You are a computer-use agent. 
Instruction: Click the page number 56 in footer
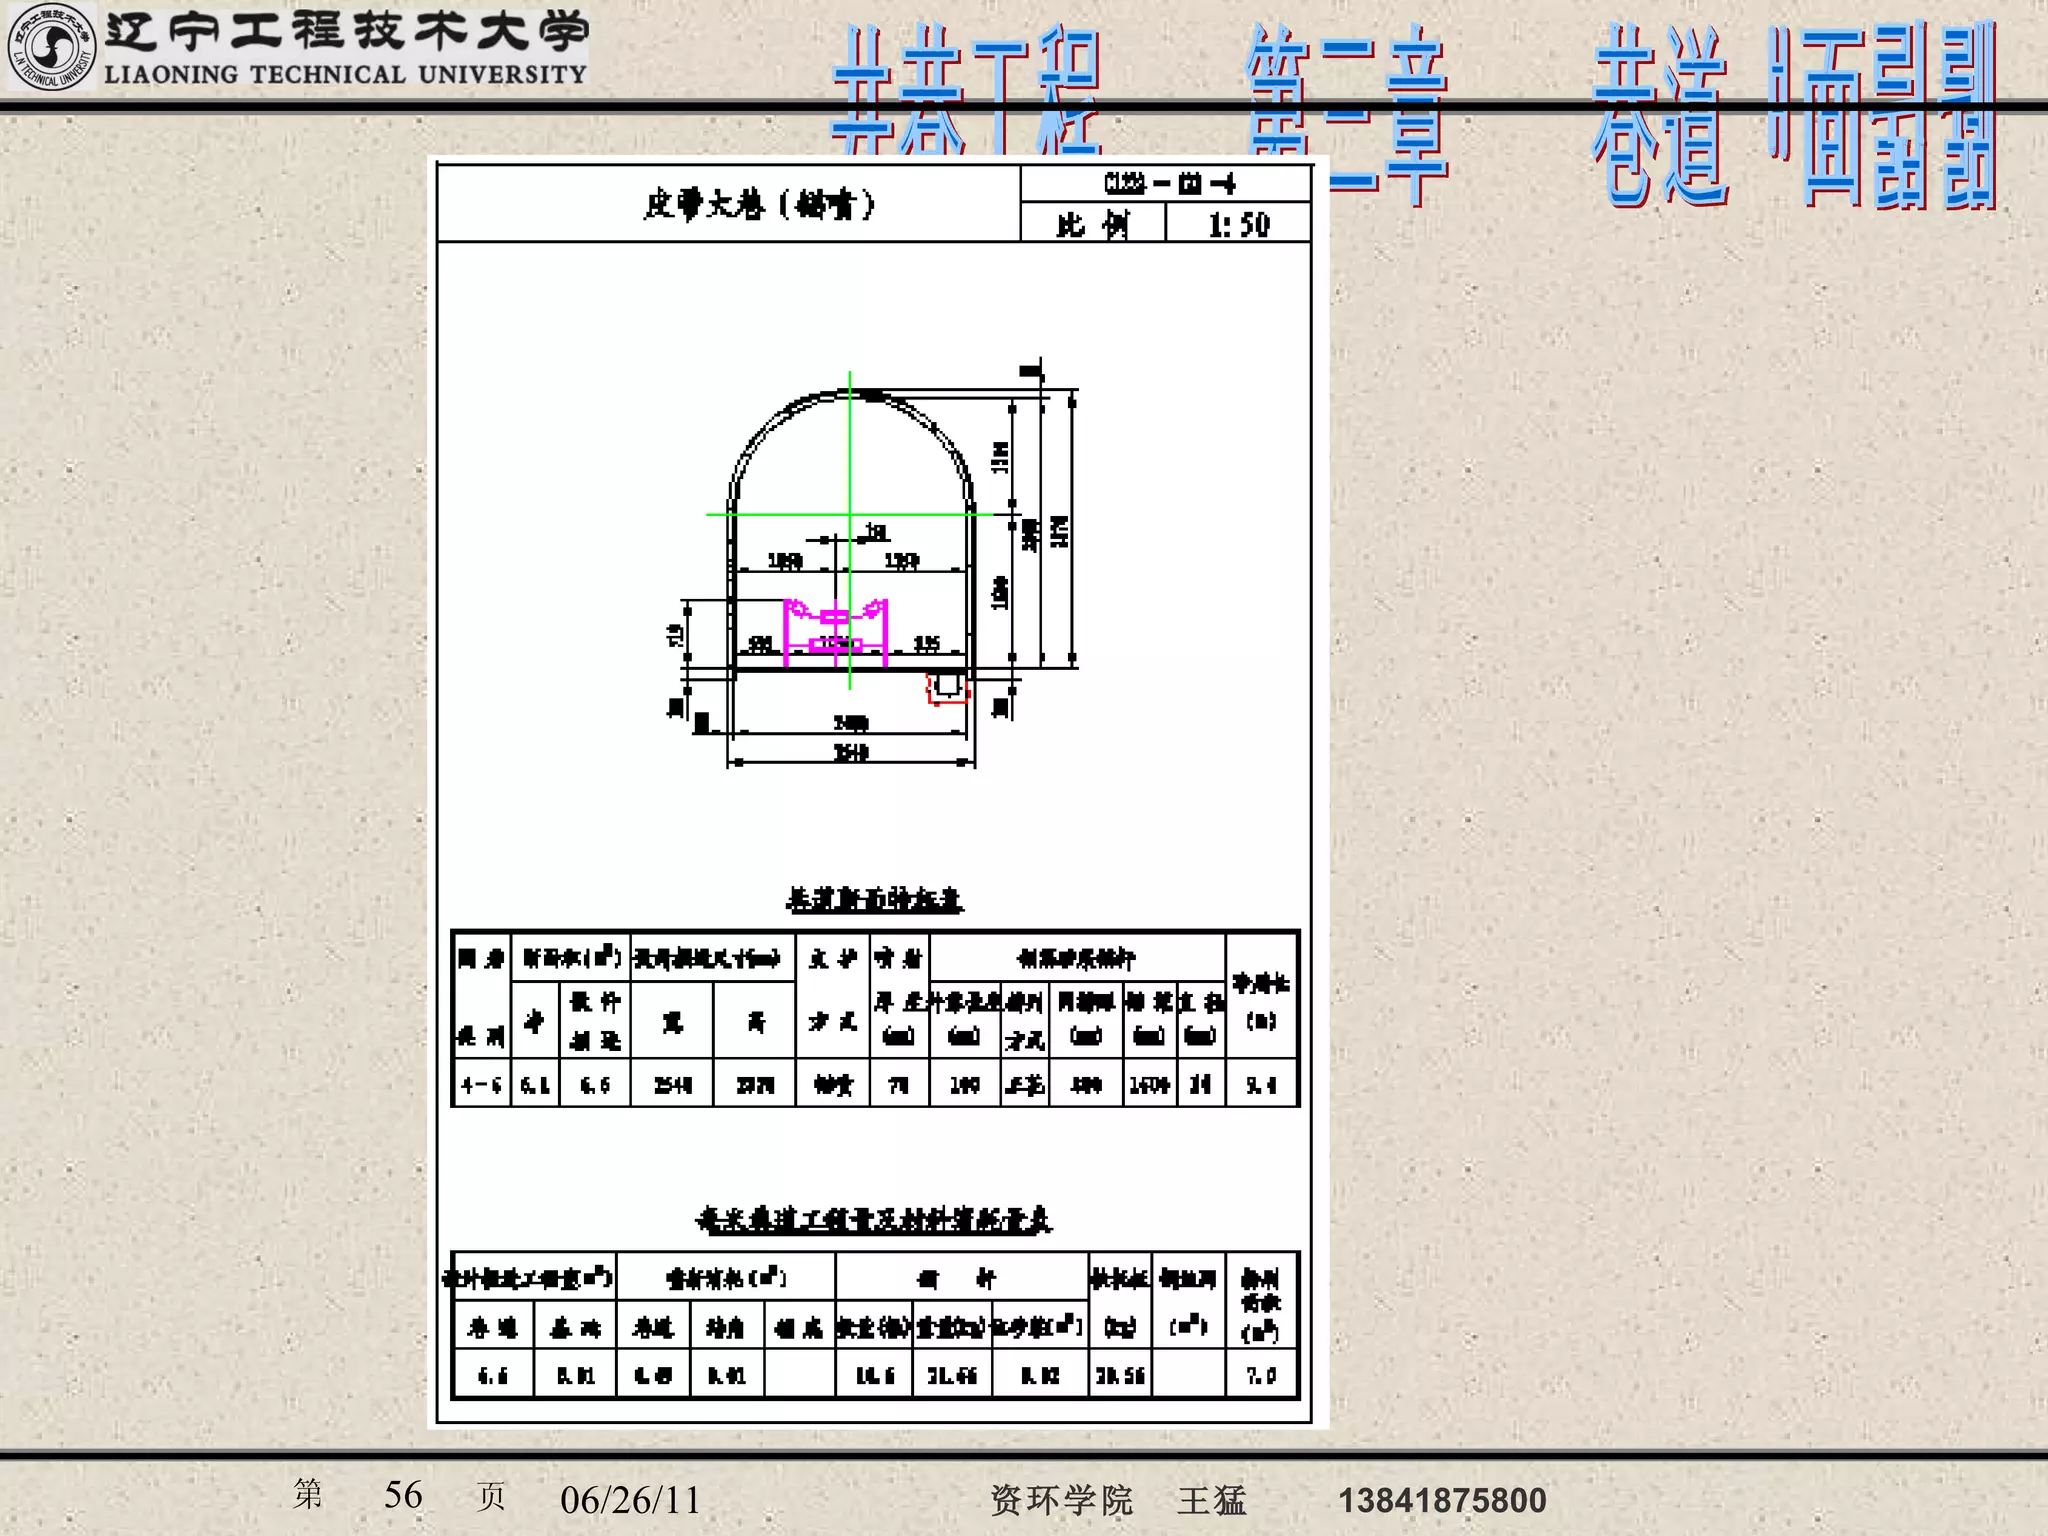click(403, 1495)
